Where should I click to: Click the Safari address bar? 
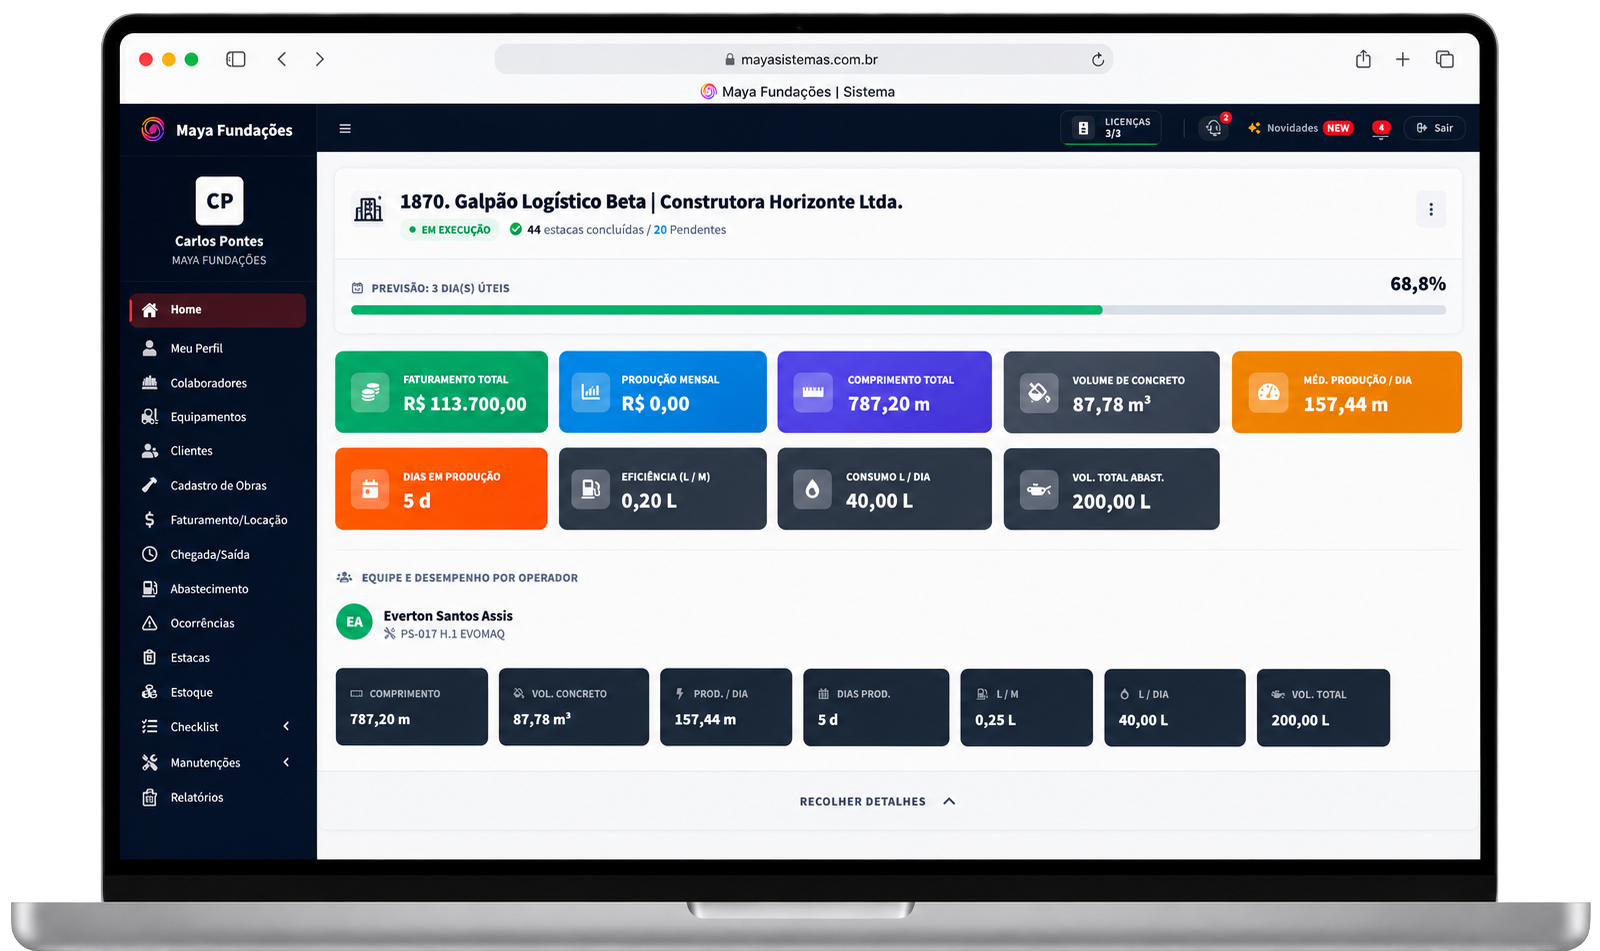803,59
